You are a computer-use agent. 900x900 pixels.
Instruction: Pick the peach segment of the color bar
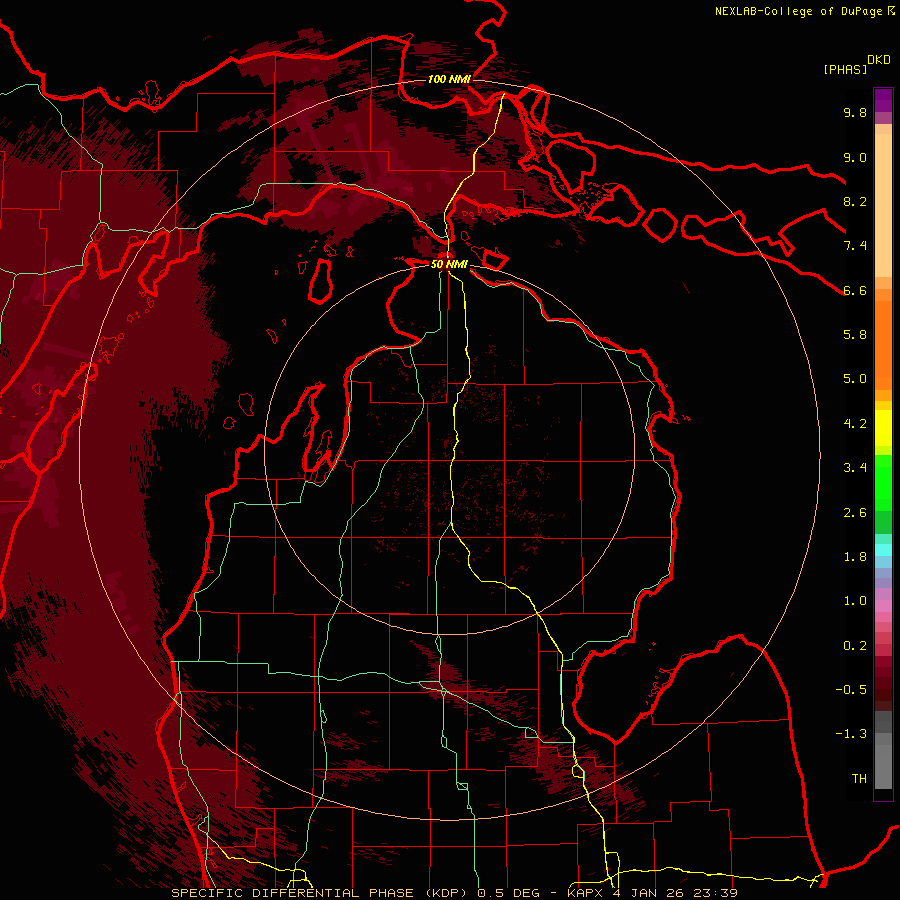click(883, 207)
